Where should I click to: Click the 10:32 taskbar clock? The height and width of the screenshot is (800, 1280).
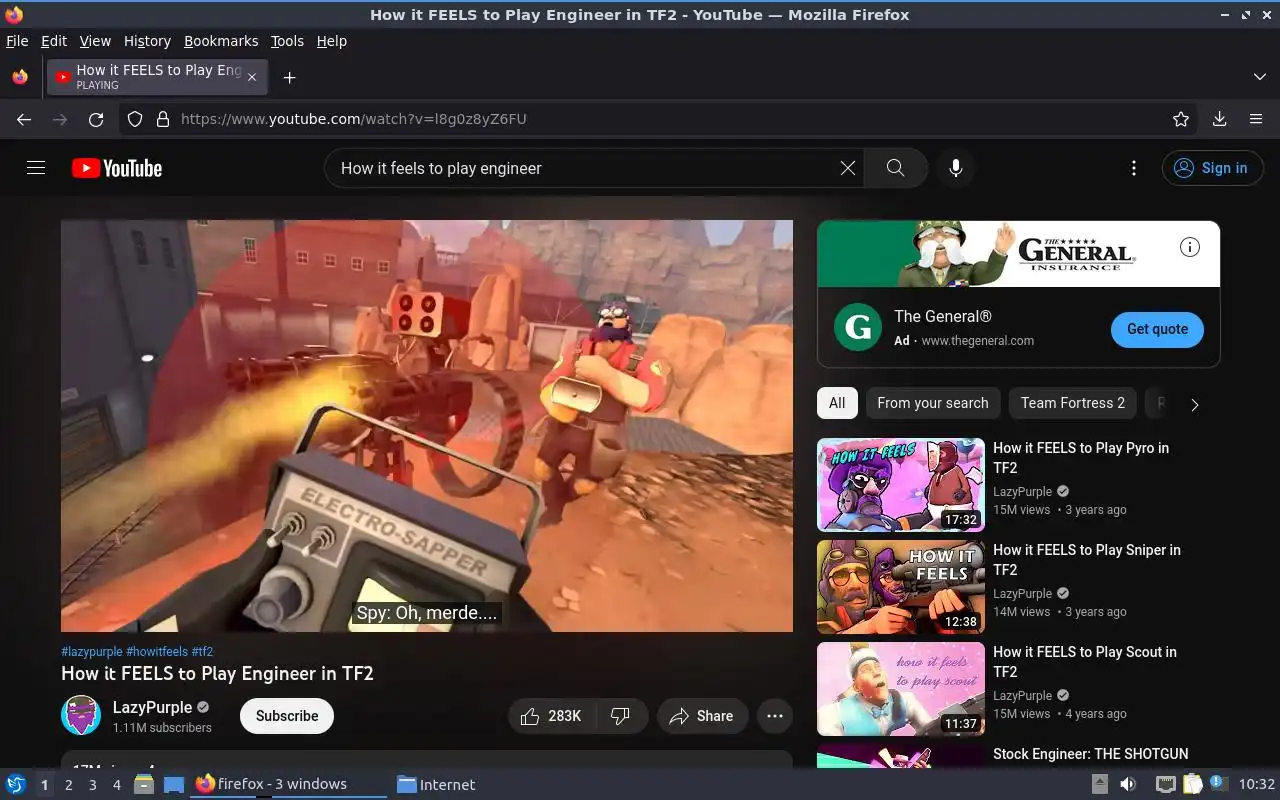pos(1256,784)
